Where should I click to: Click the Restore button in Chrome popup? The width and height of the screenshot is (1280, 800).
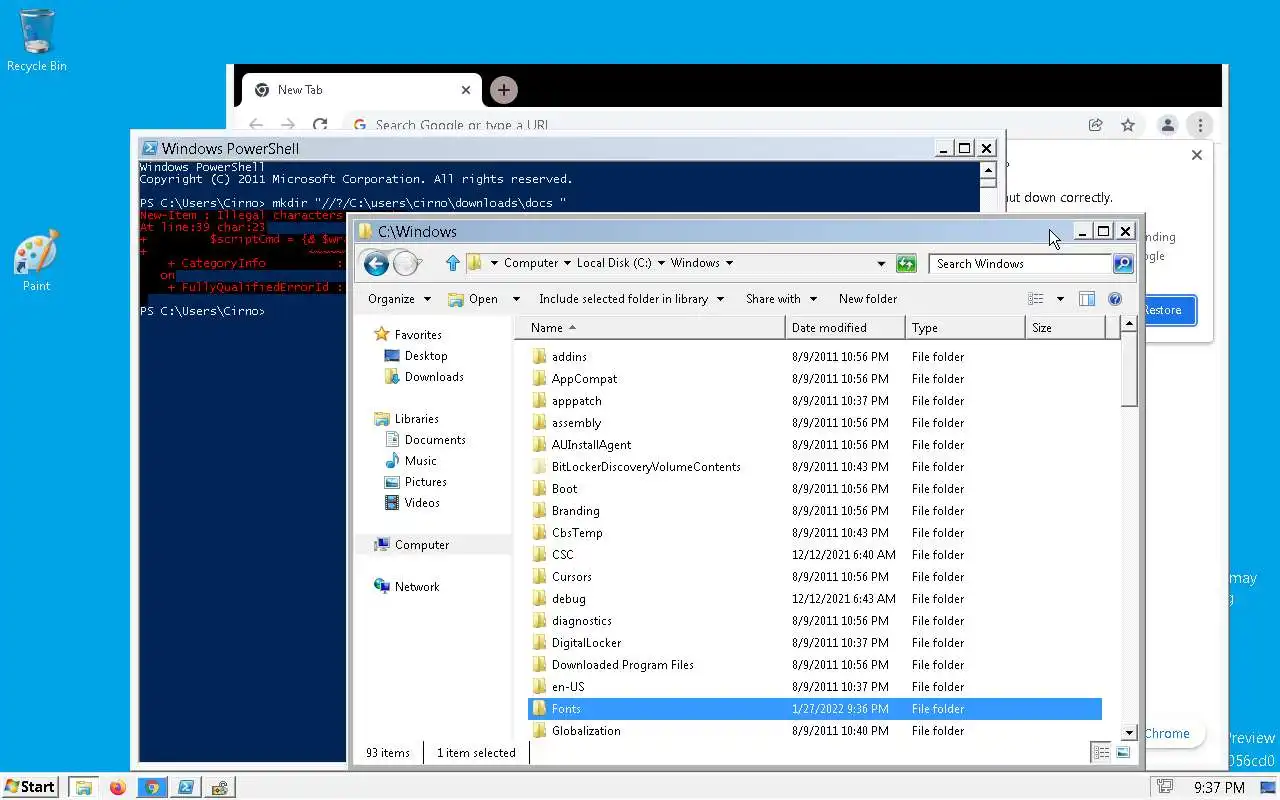pos(1162,310)
